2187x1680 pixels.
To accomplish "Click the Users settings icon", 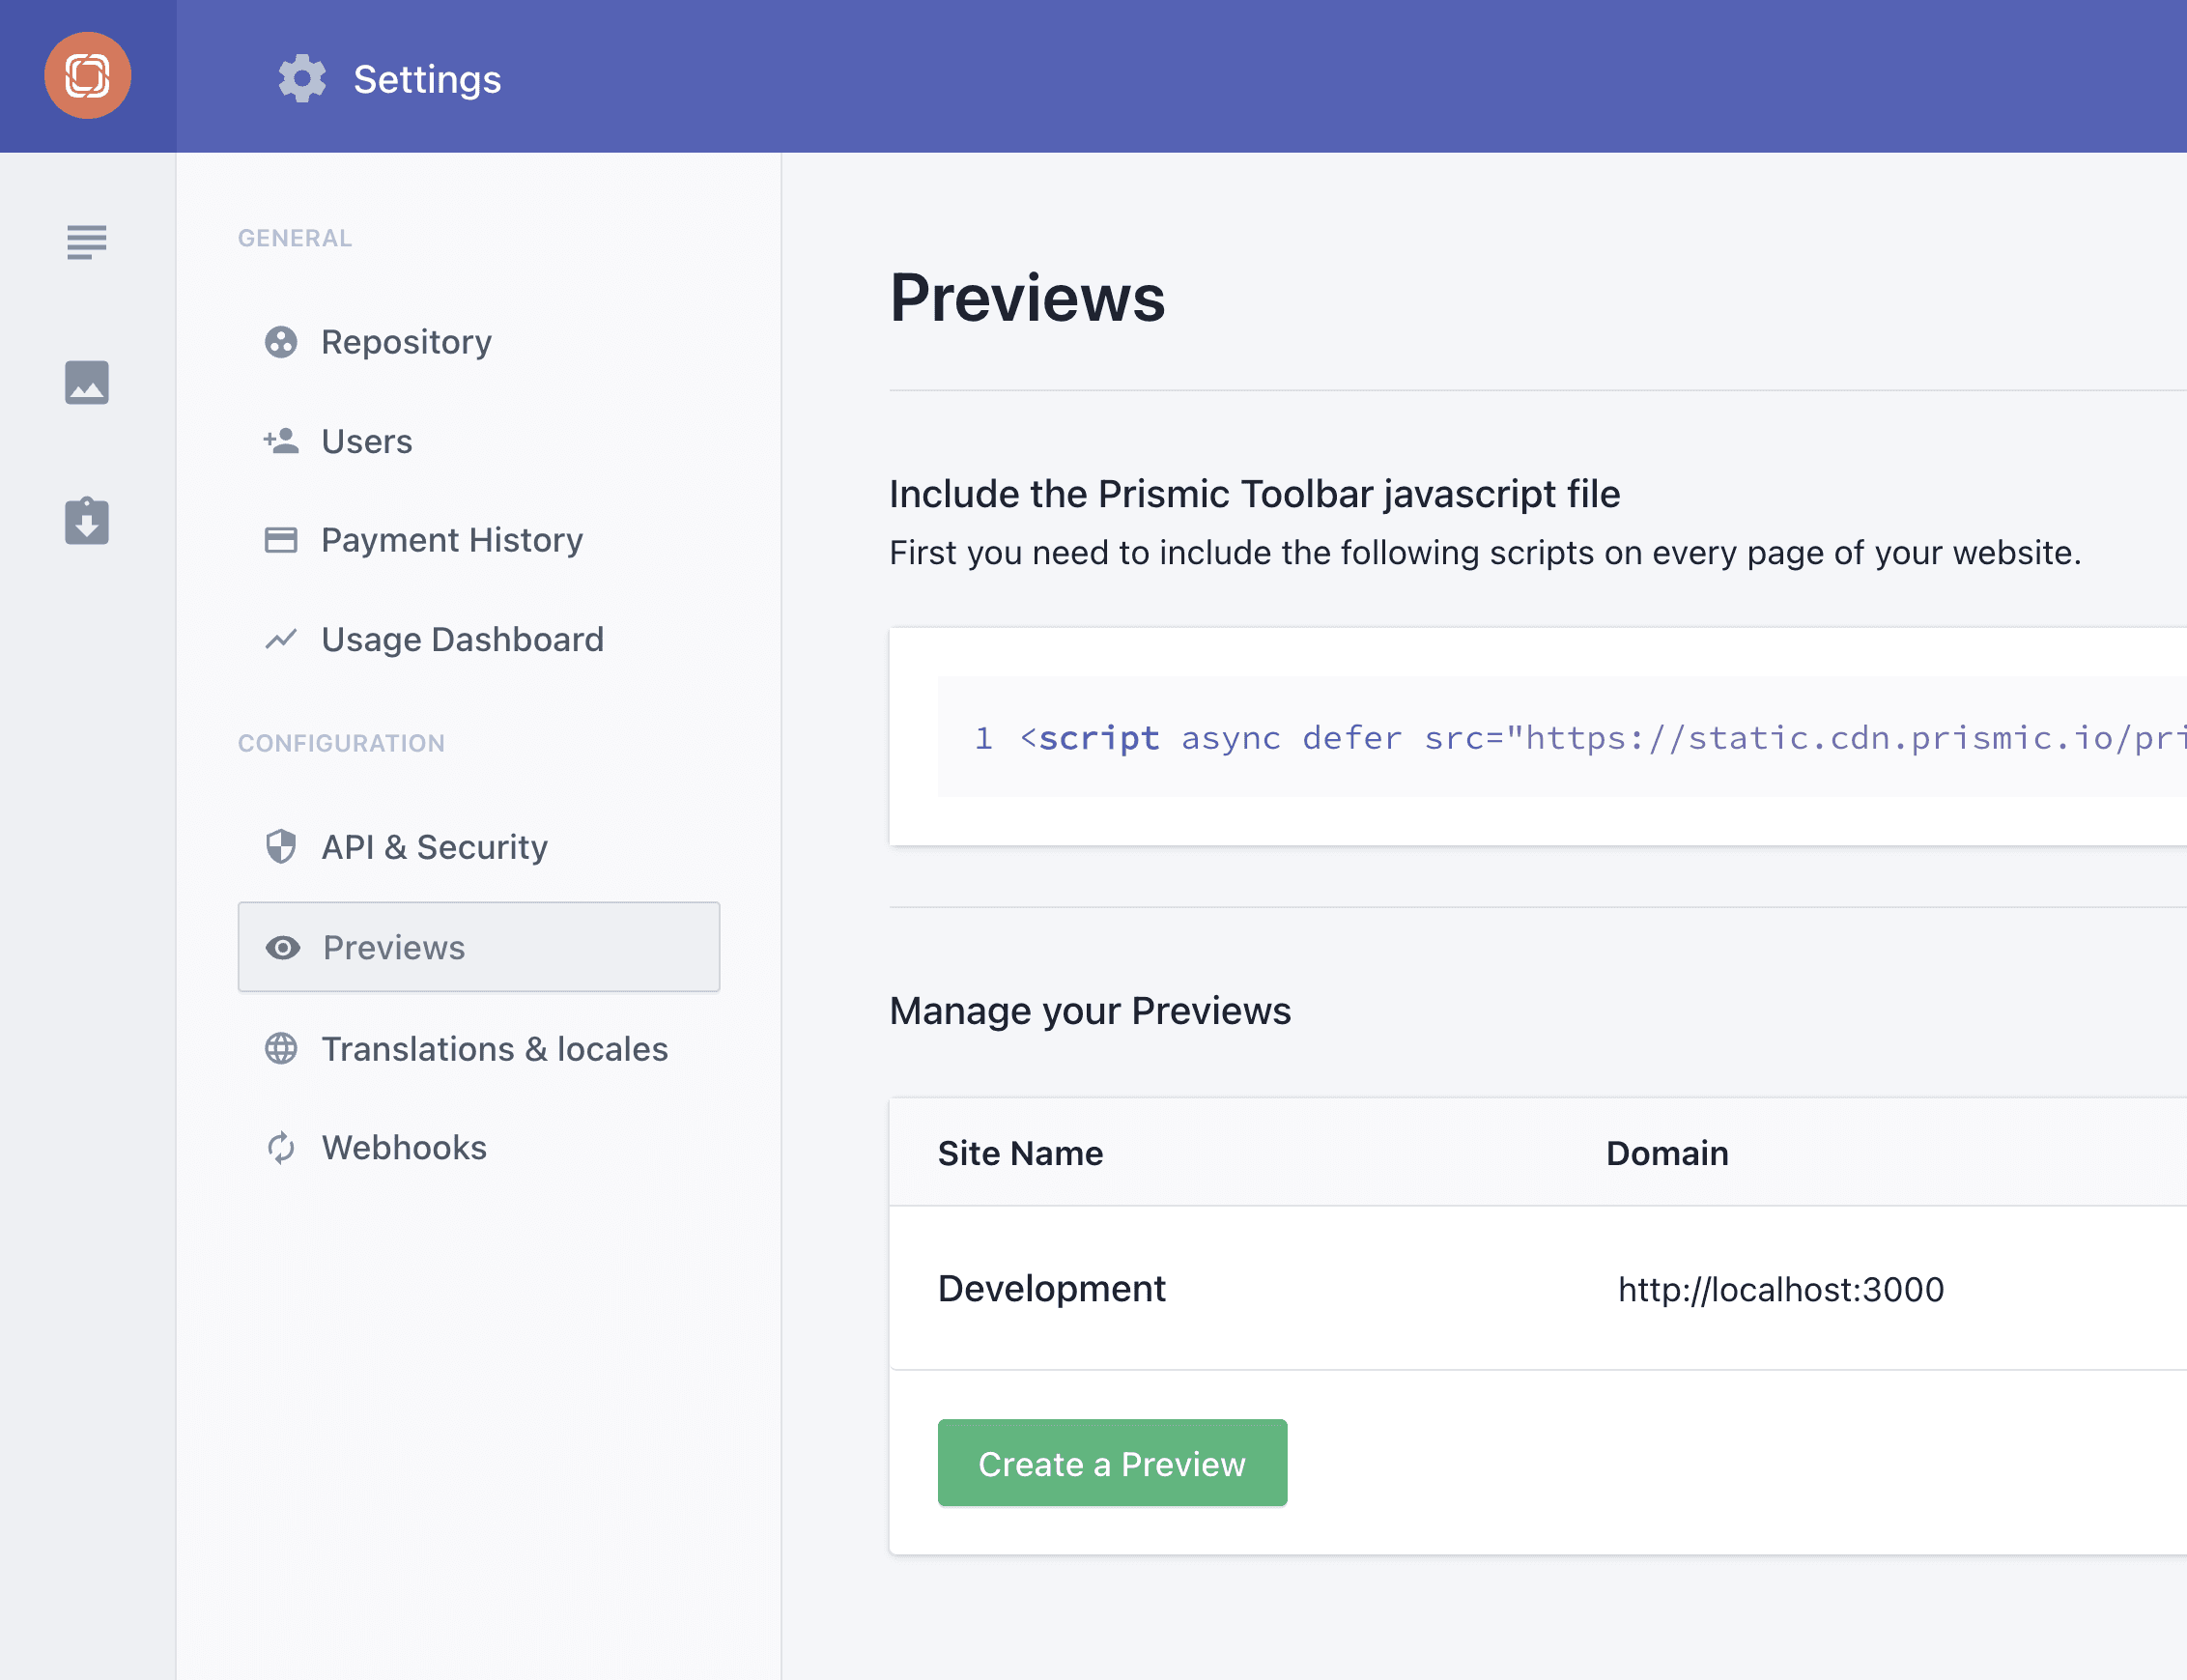I will (280, 441).
